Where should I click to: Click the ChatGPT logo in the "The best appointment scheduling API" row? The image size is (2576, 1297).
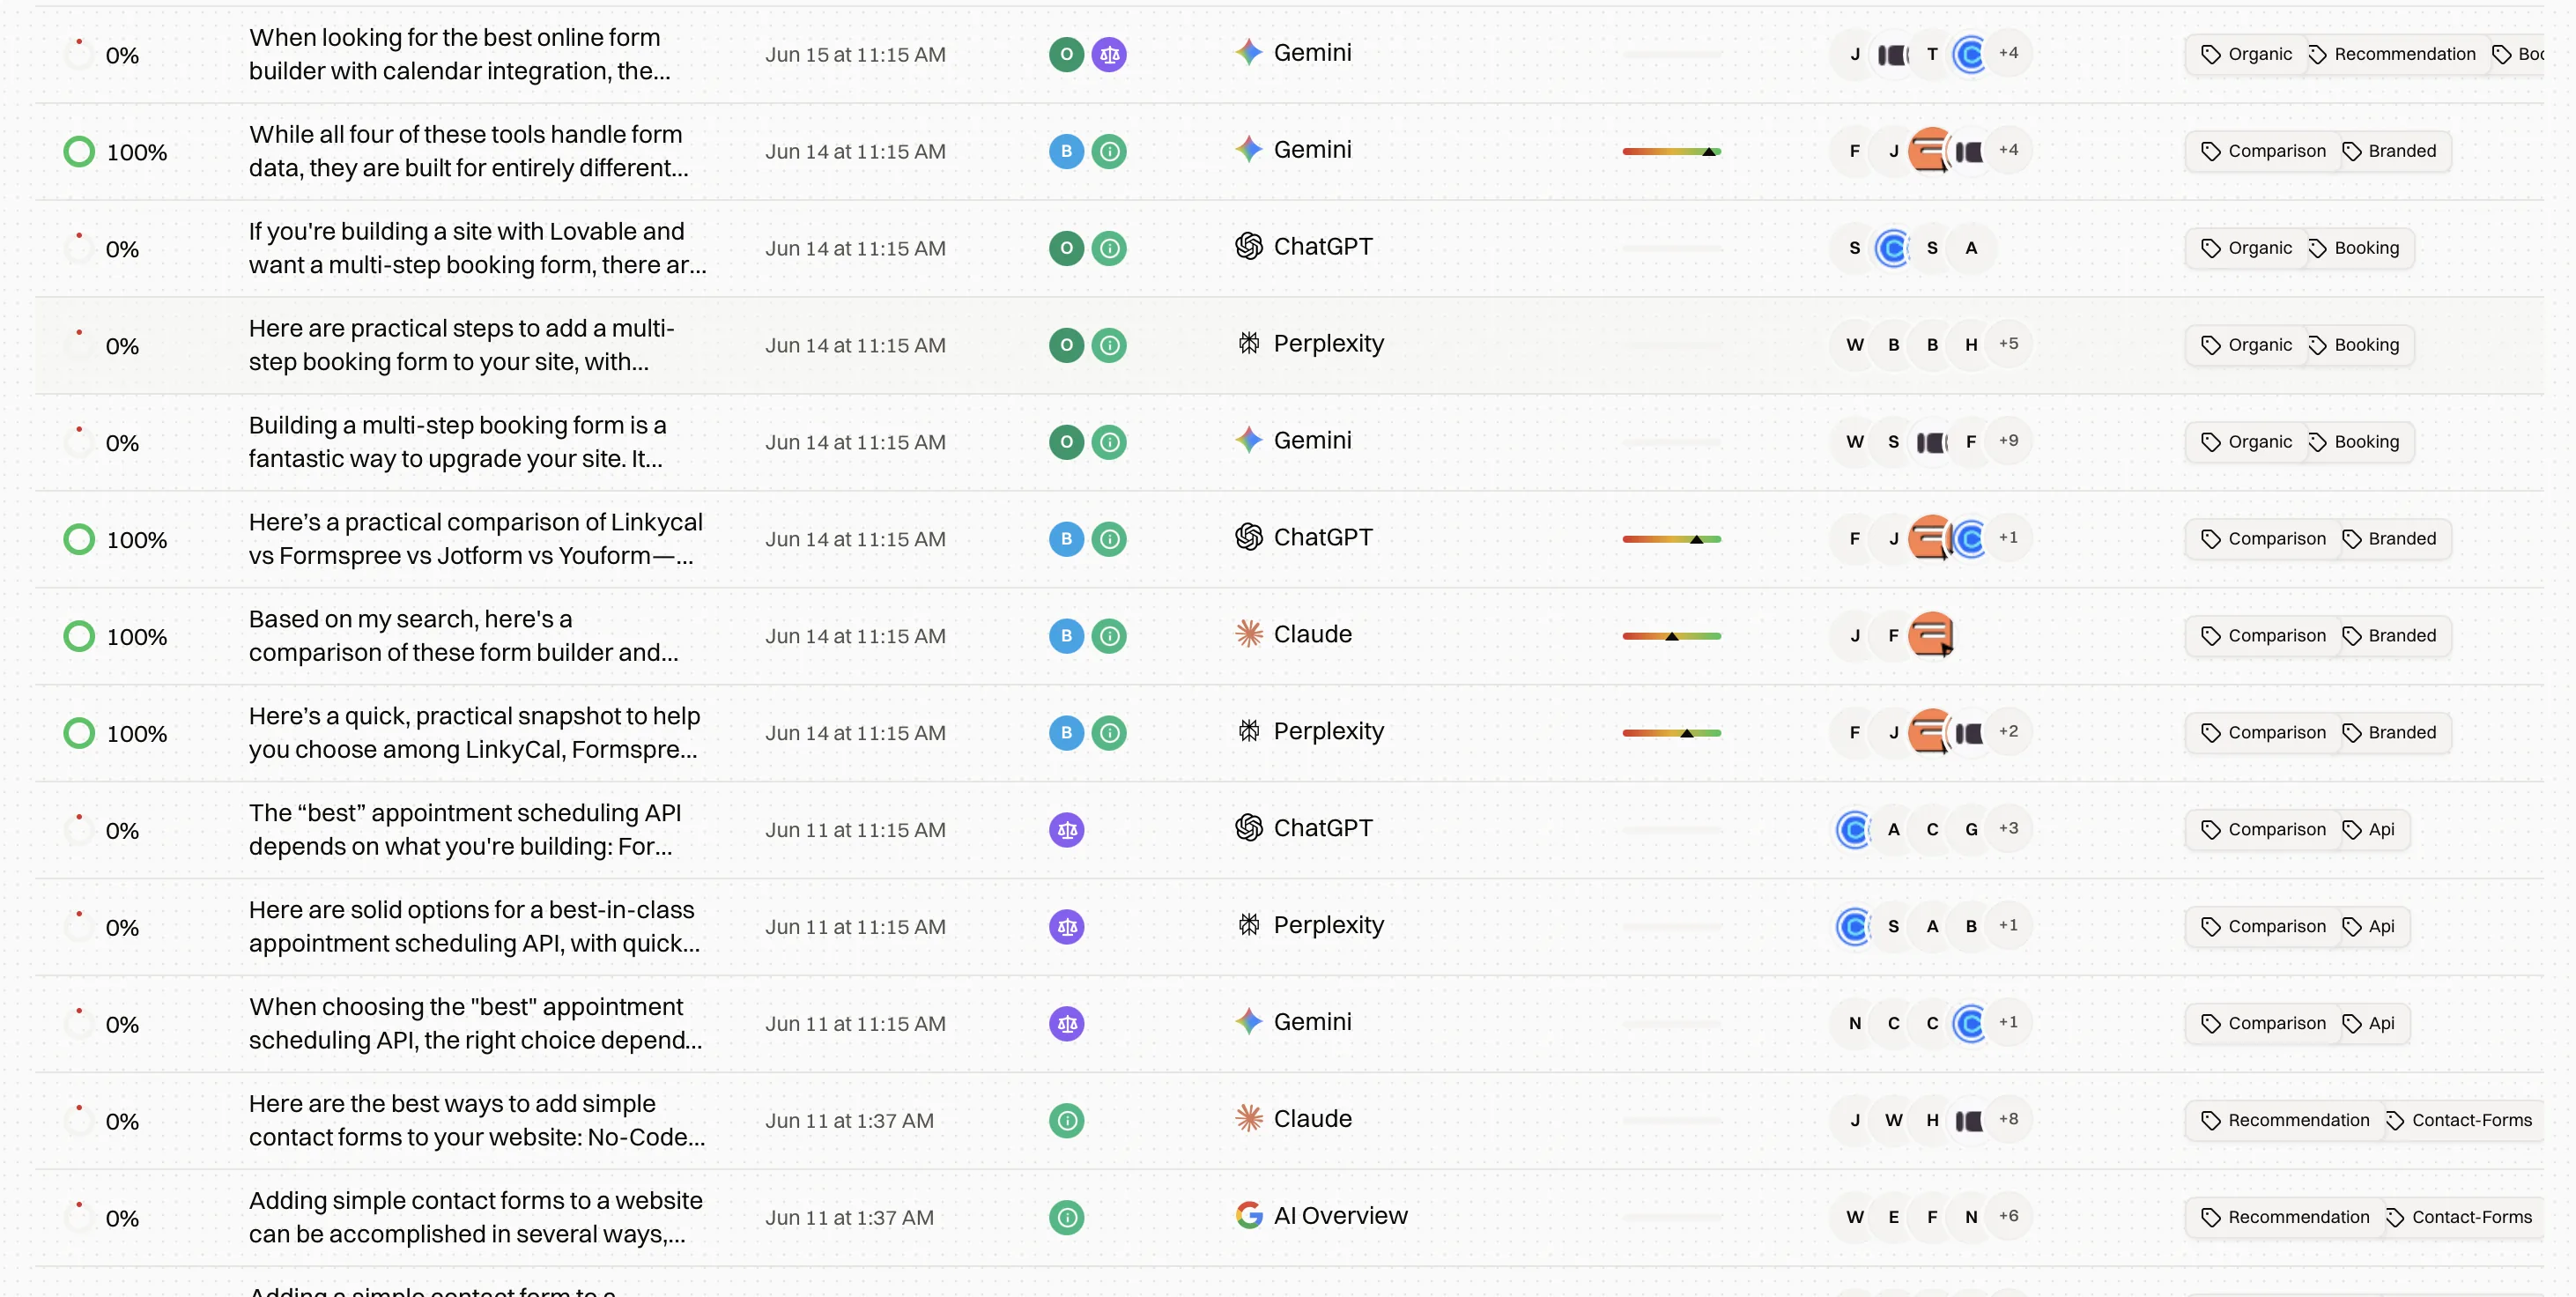coord(1248,828)
